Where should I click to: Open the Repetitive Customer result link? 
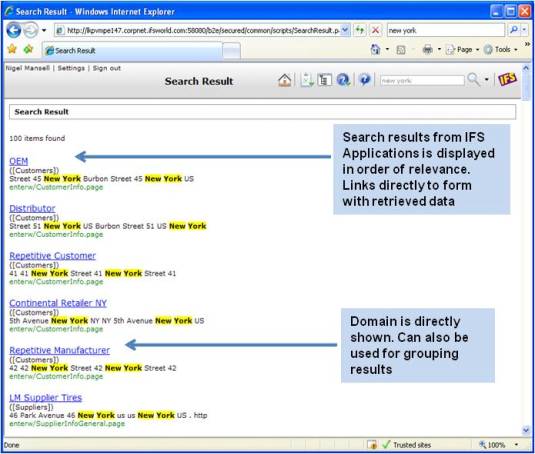tap(53, 256)
